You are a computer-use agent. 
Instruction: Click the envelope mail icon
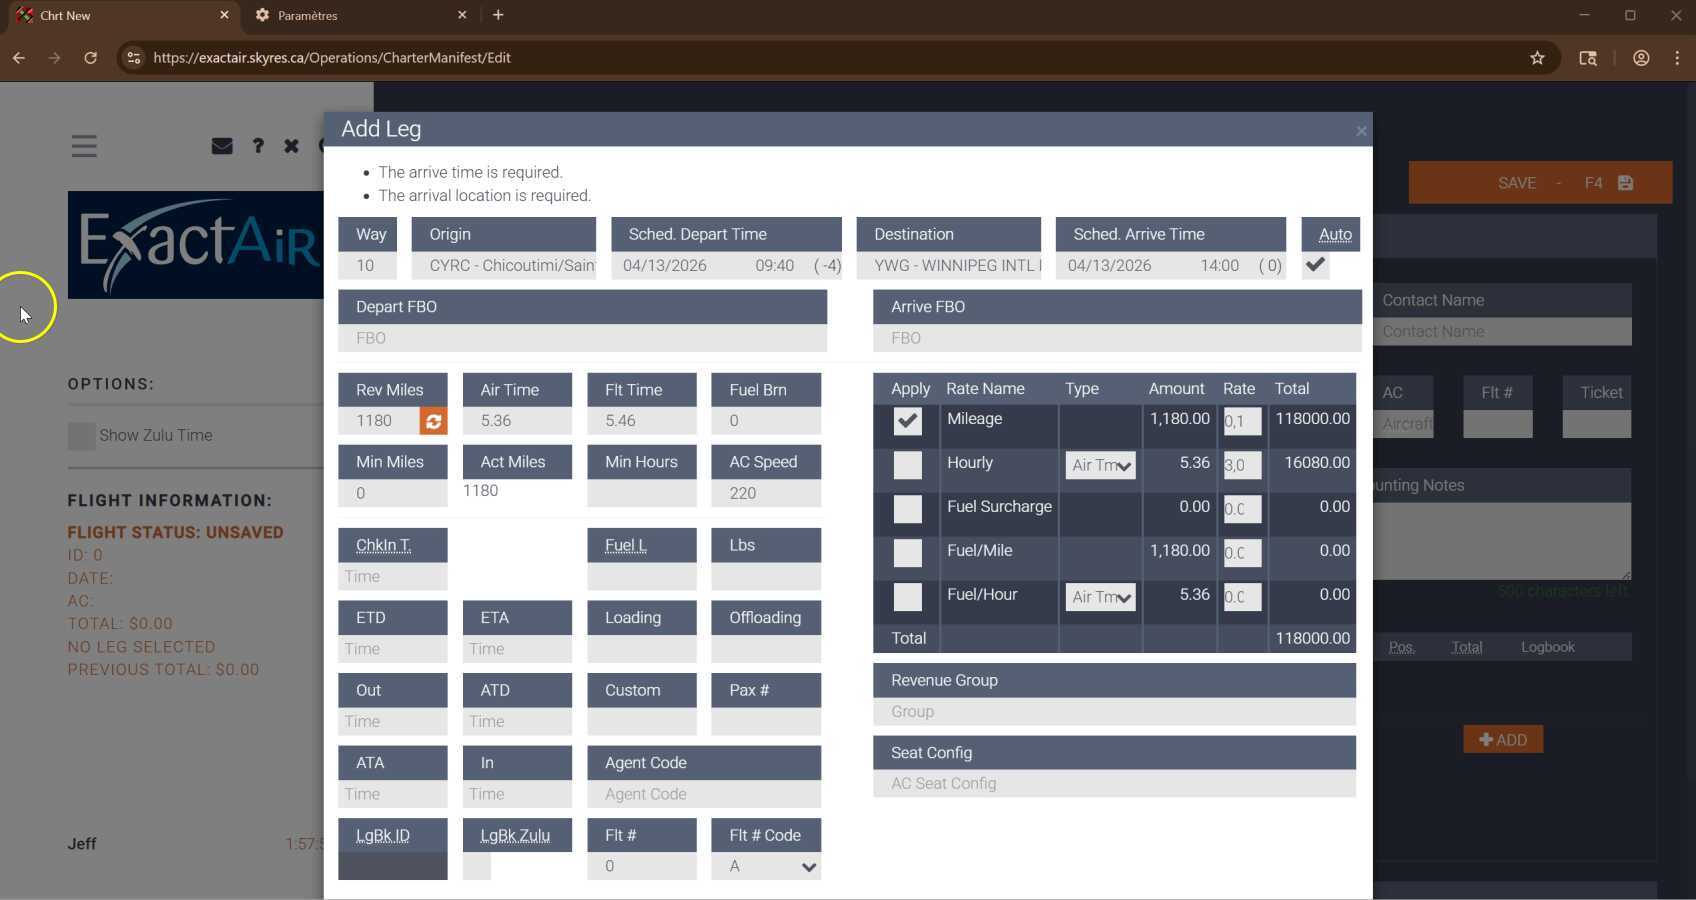click(x=222, y=146)
